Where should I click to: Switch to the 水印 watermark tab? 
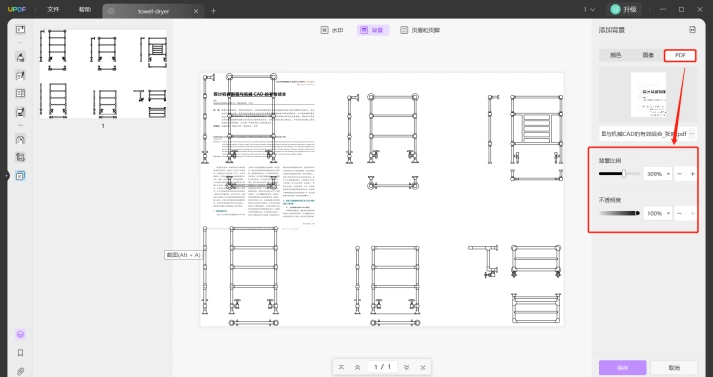(x=332, y=30)
